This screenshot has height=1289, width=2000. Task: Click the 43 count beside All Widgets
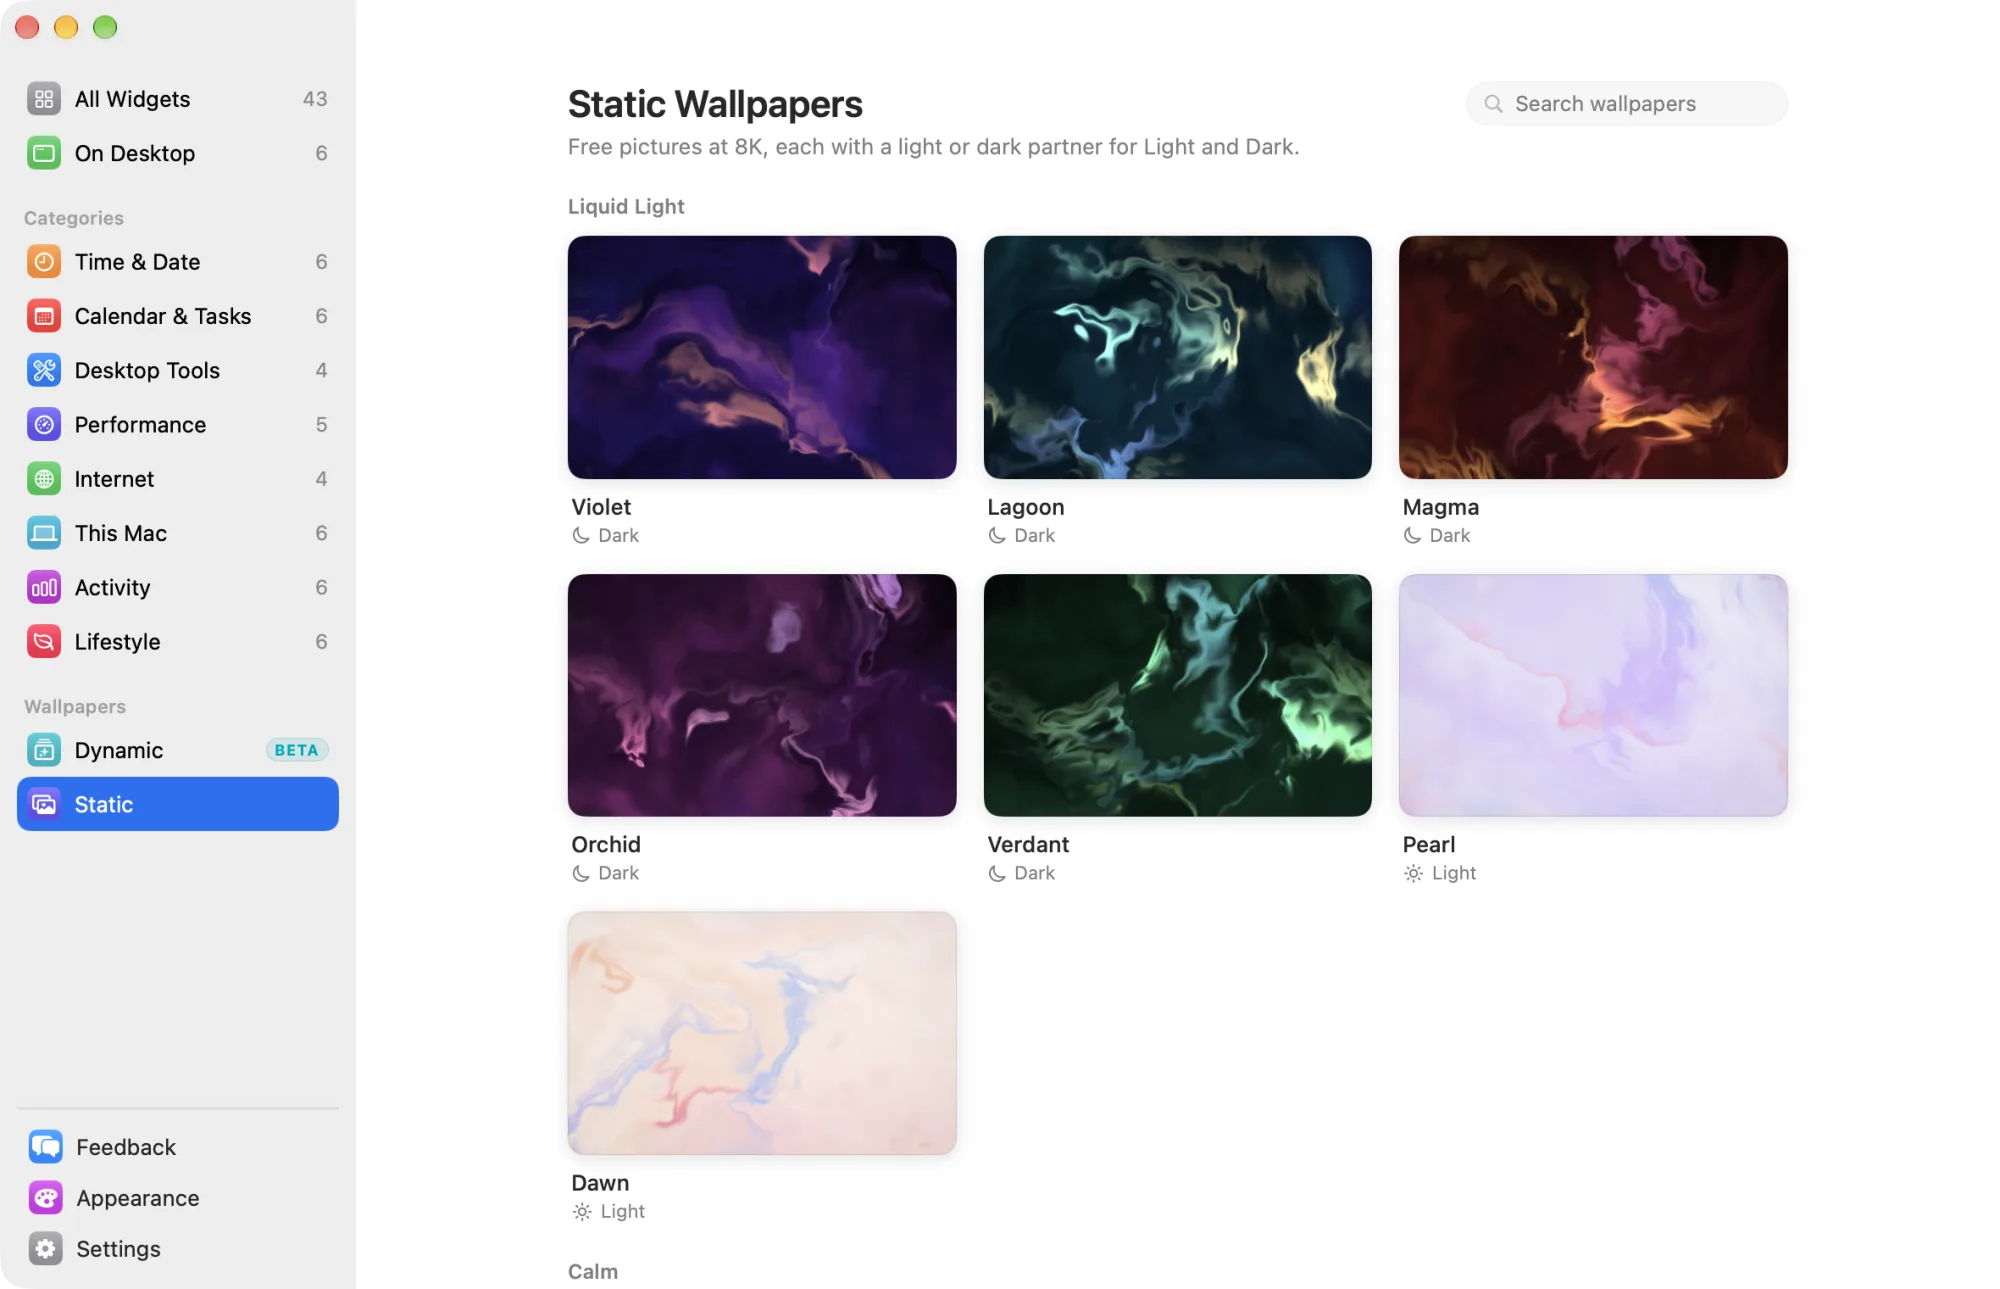(x=315, y=99)
